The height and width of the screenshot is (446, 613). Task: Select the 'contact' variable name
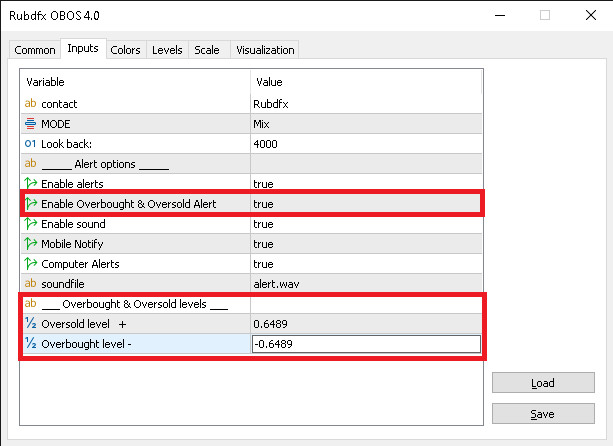[x=59, y=104]
